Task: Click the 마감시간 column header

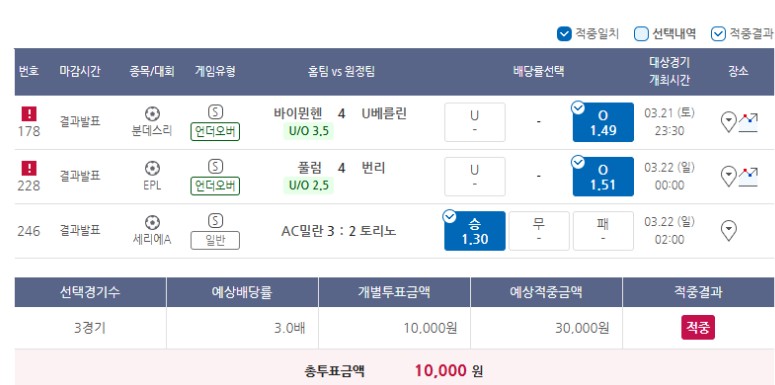Action: pyautogui.click(x=80, y=72)
